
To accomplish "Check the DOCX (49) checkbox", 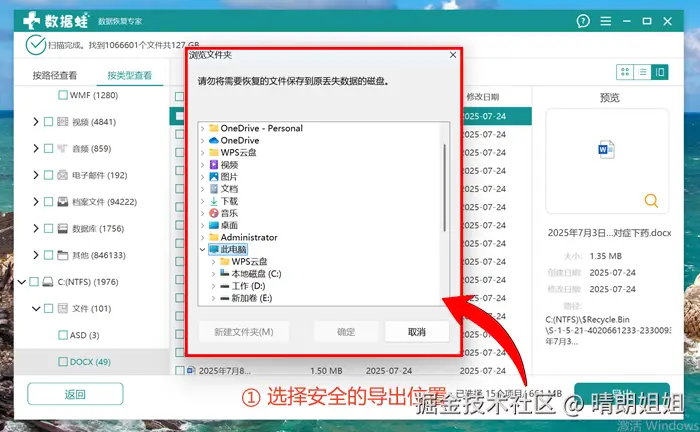I will pos(63,361).
